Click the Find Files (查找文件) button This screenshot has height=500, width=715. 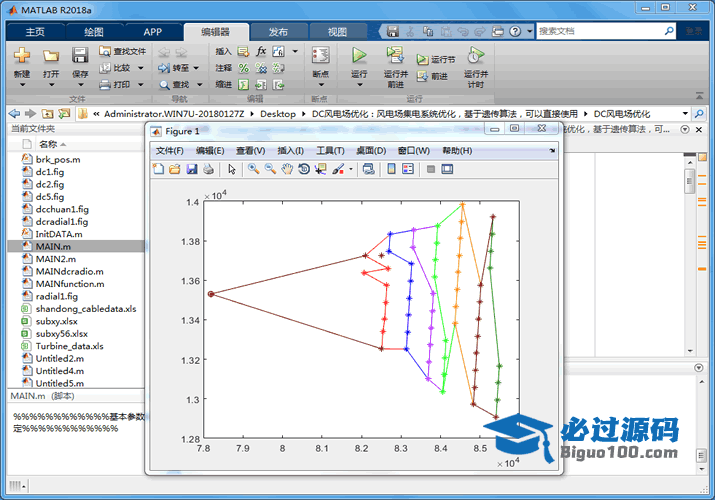click(x=123, y=51)
